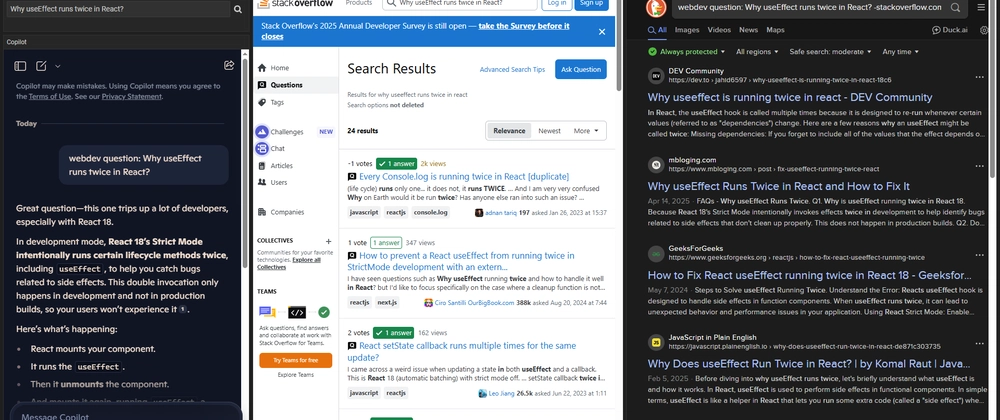
Task: Switch to the Images tab in DuckDuckGo
Action: tap(687, 30)
